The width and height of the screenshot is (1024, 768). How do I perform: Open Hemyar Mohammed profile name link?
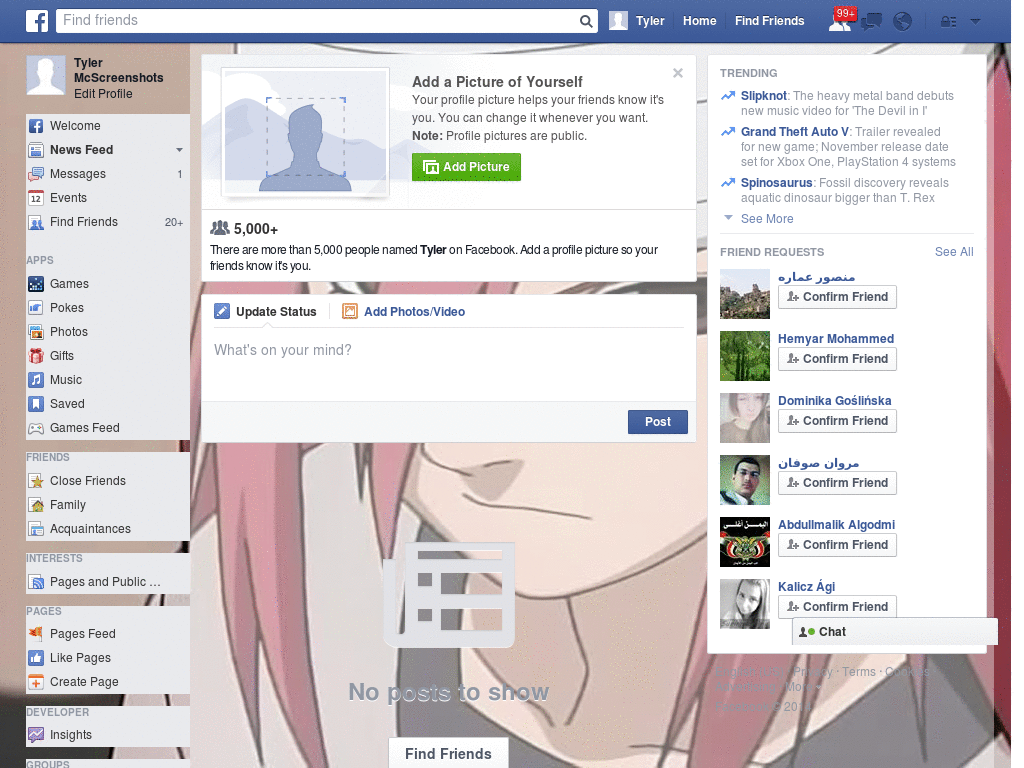coord(836,339)
